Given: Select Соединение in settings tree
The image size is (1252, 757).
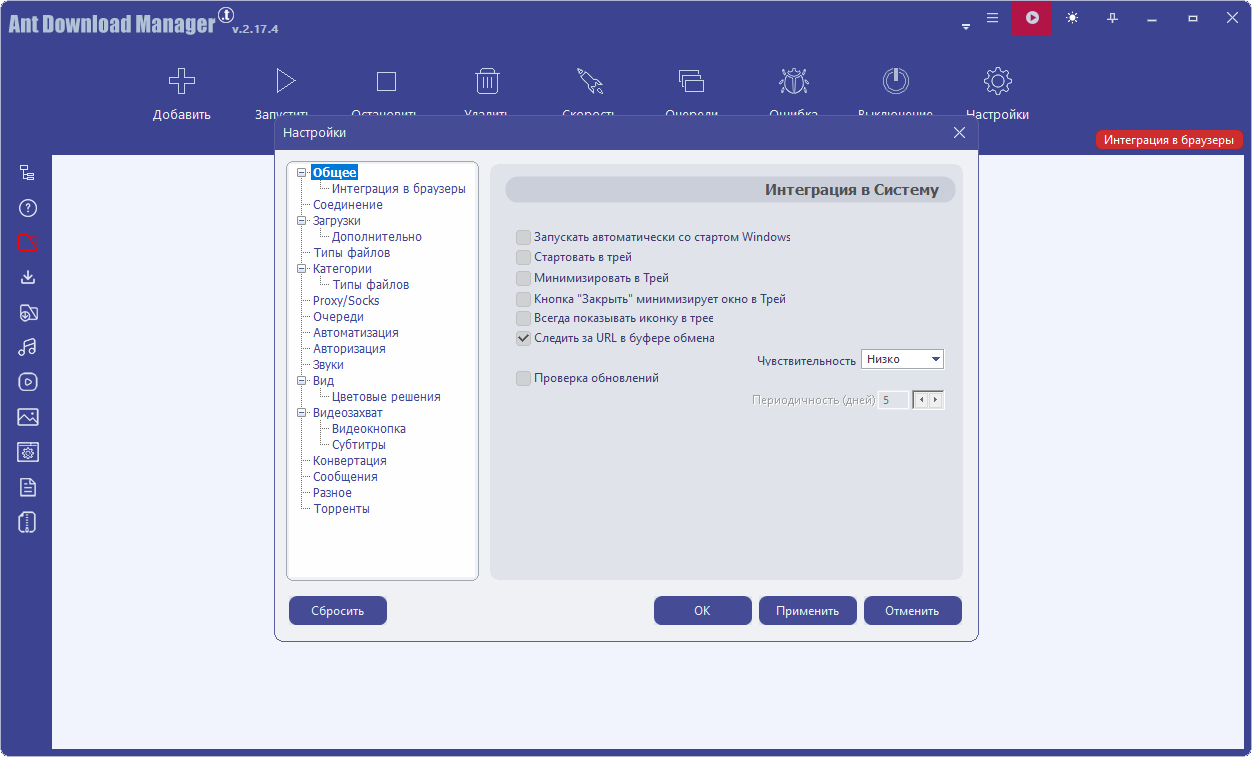Looking at the screenshot, I should (x=348, y=205).
